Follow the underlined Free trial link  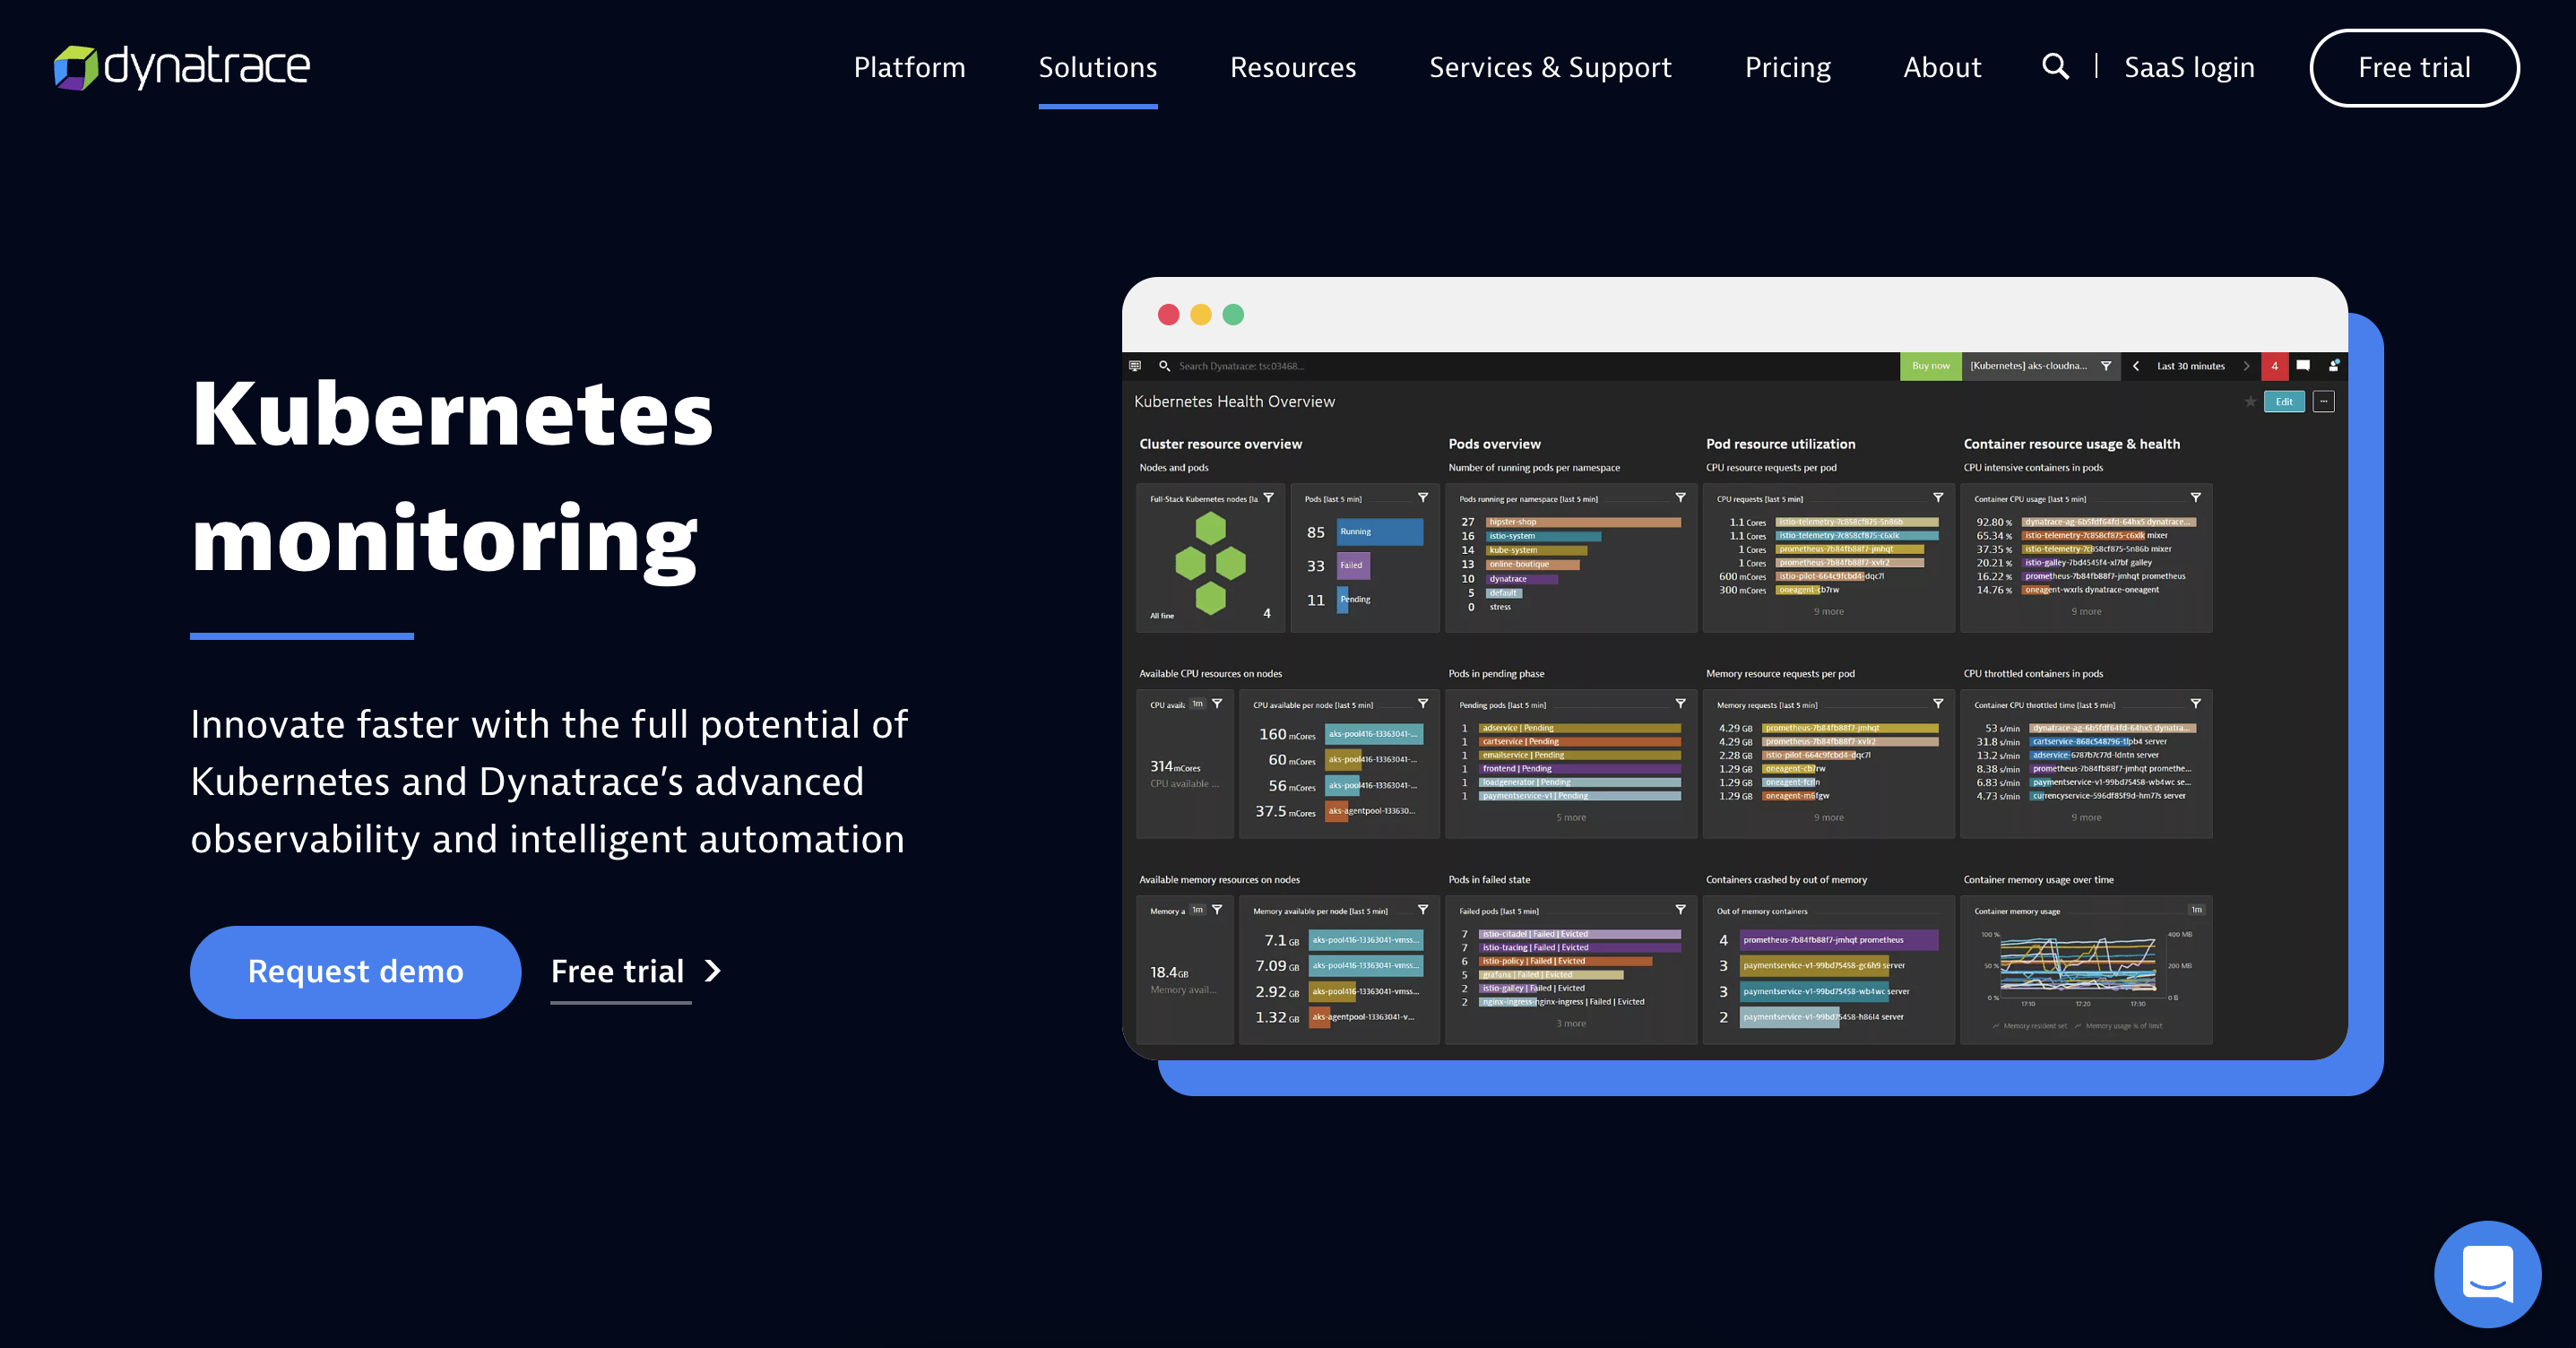point(618,971)
